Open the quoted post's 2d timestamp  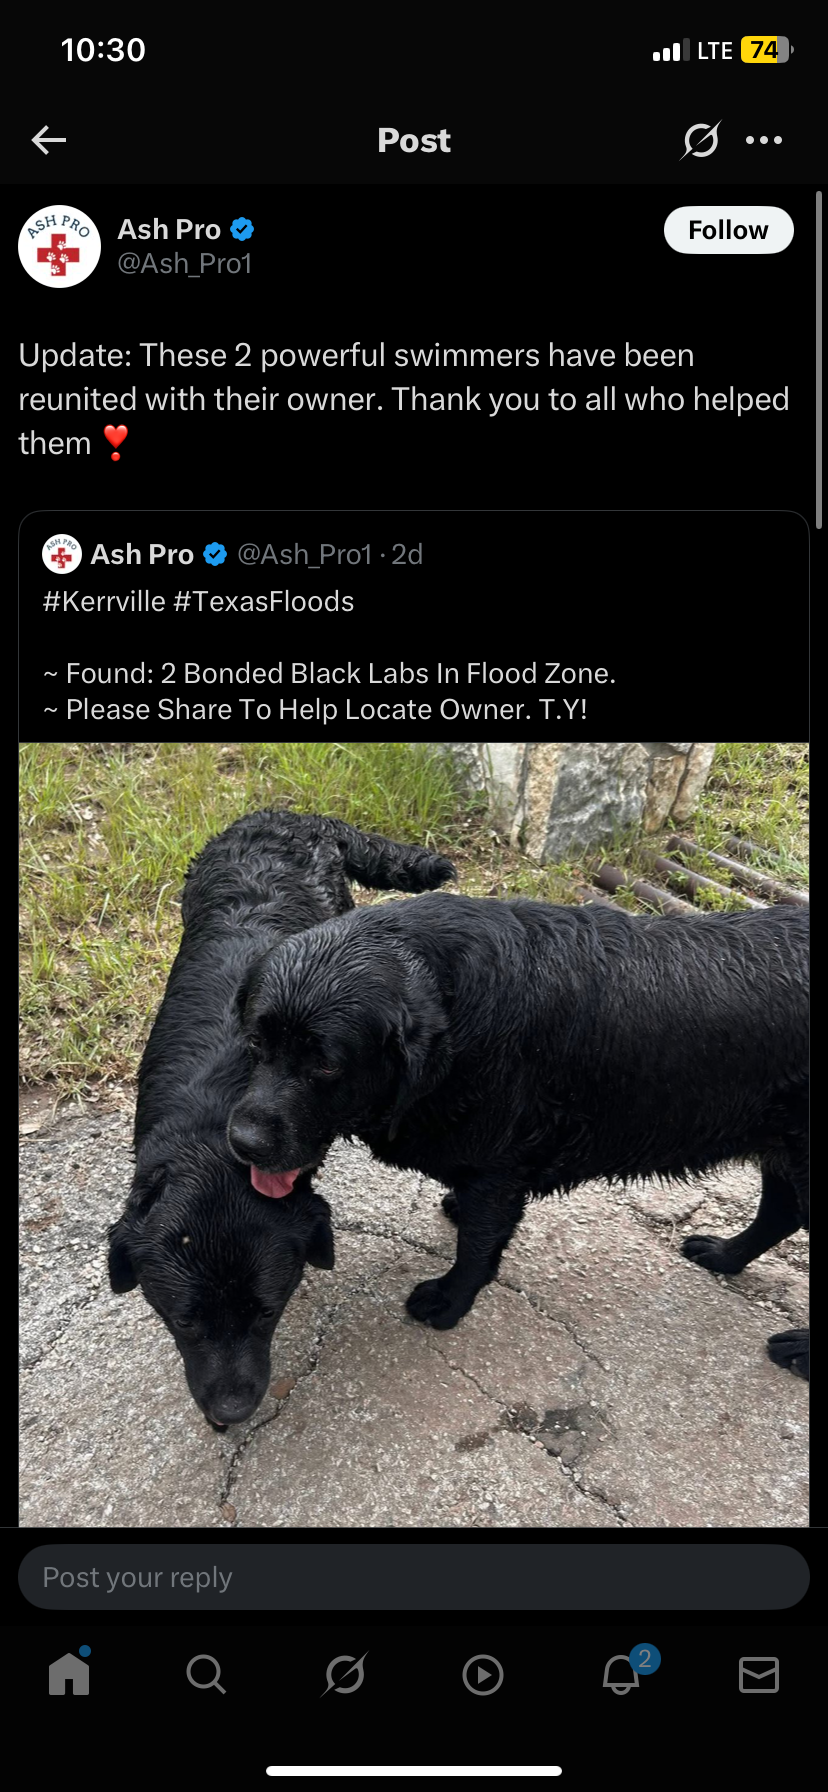[x=407, y=554]
